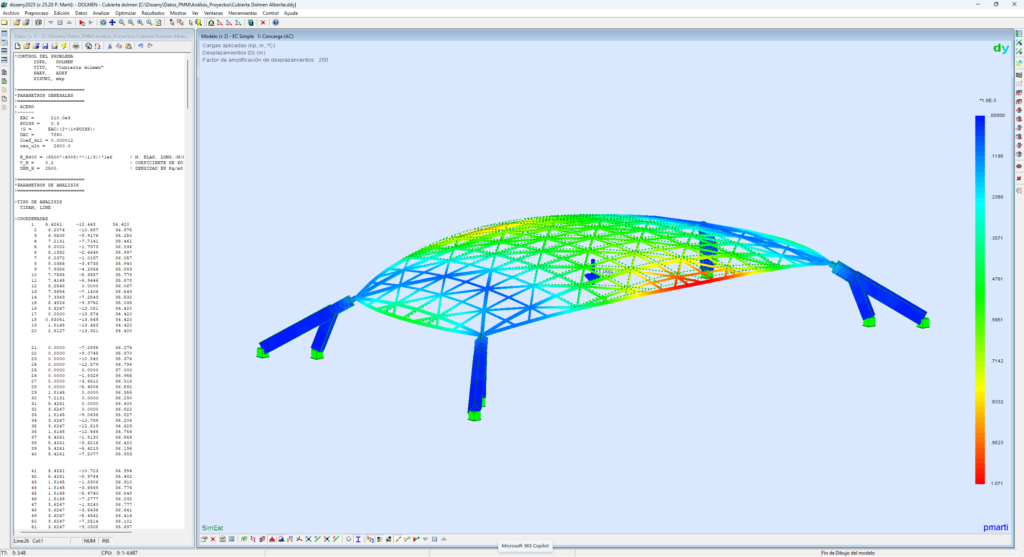Open the Analizar menu
The width and height of the screenshot is (1024, 557).
102,13
